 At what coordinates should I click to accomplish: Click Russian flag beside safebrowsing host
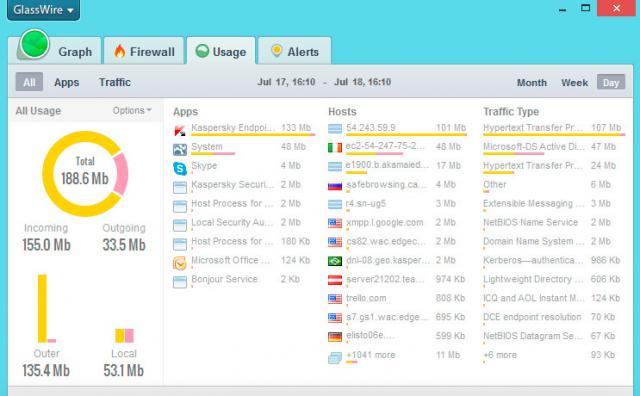click(335, 186)
